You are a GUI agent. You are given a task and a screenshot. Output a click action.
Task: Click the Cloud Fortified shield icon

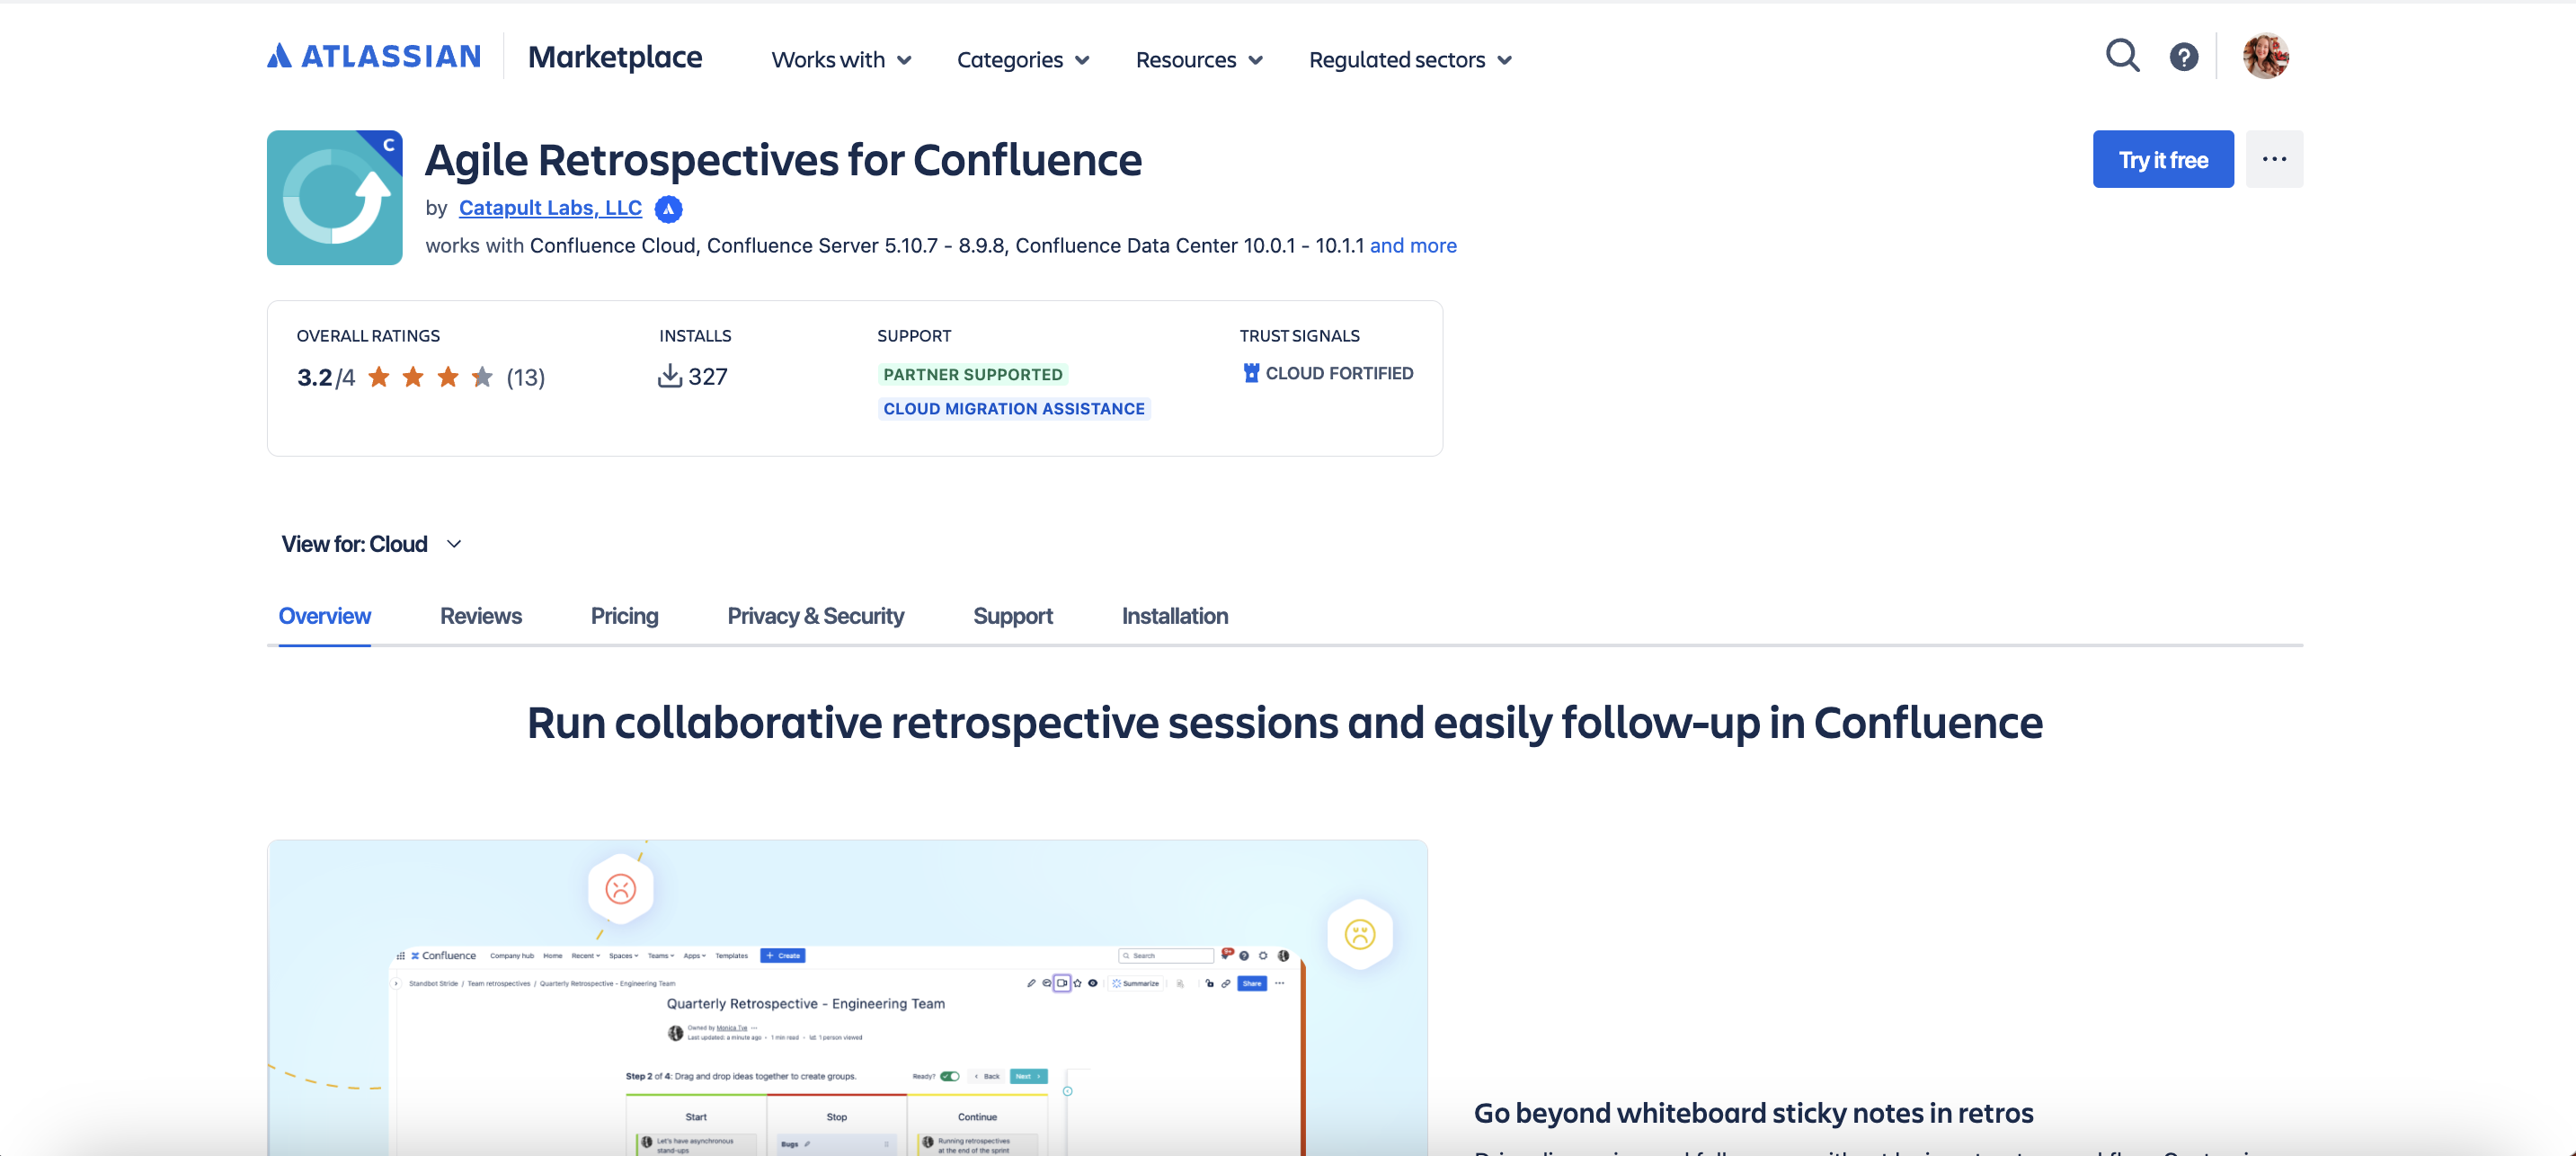(1250, 373)
